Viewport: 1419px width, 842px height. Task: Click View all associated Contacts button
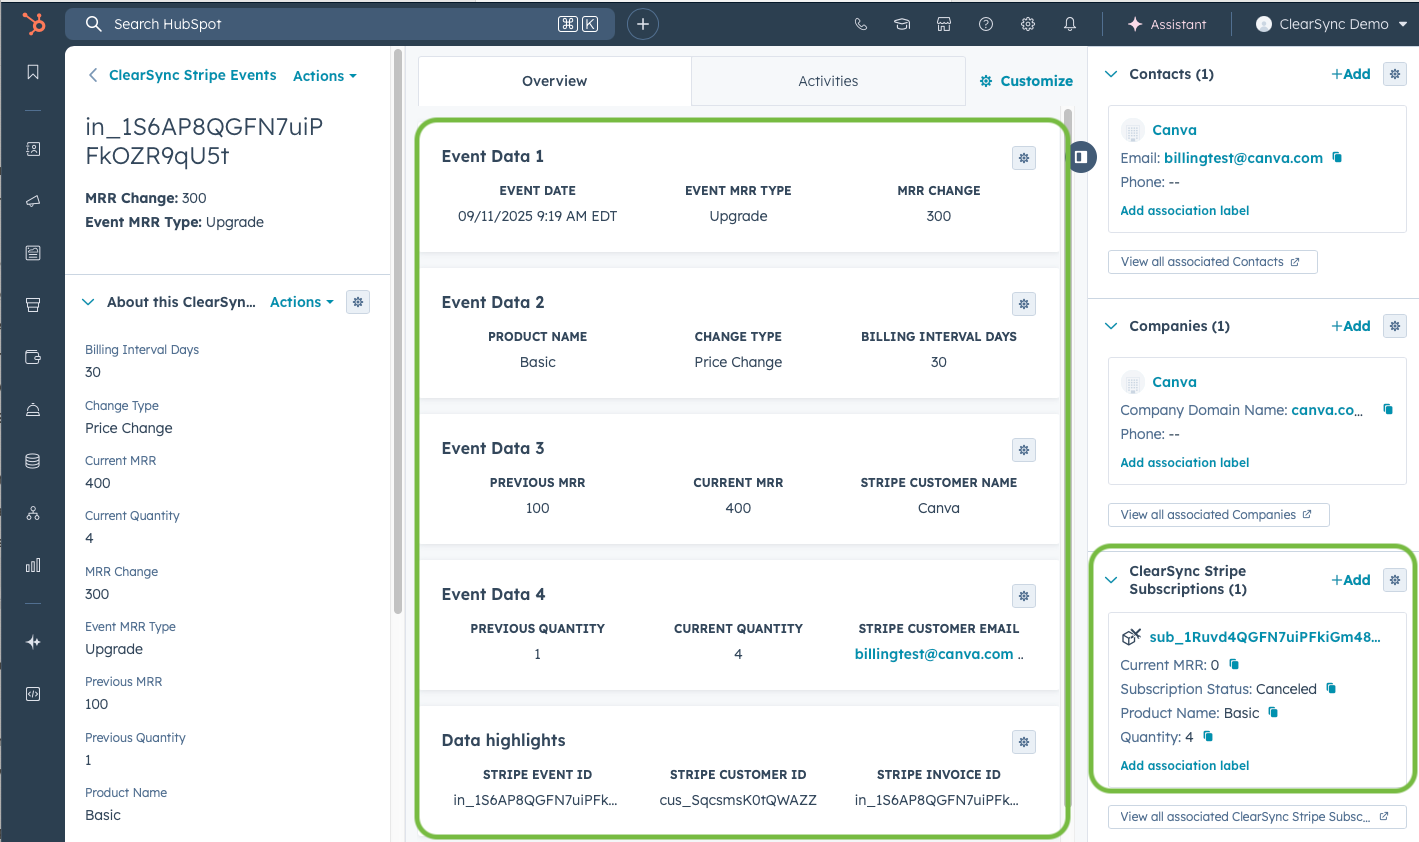(1212, 262)
